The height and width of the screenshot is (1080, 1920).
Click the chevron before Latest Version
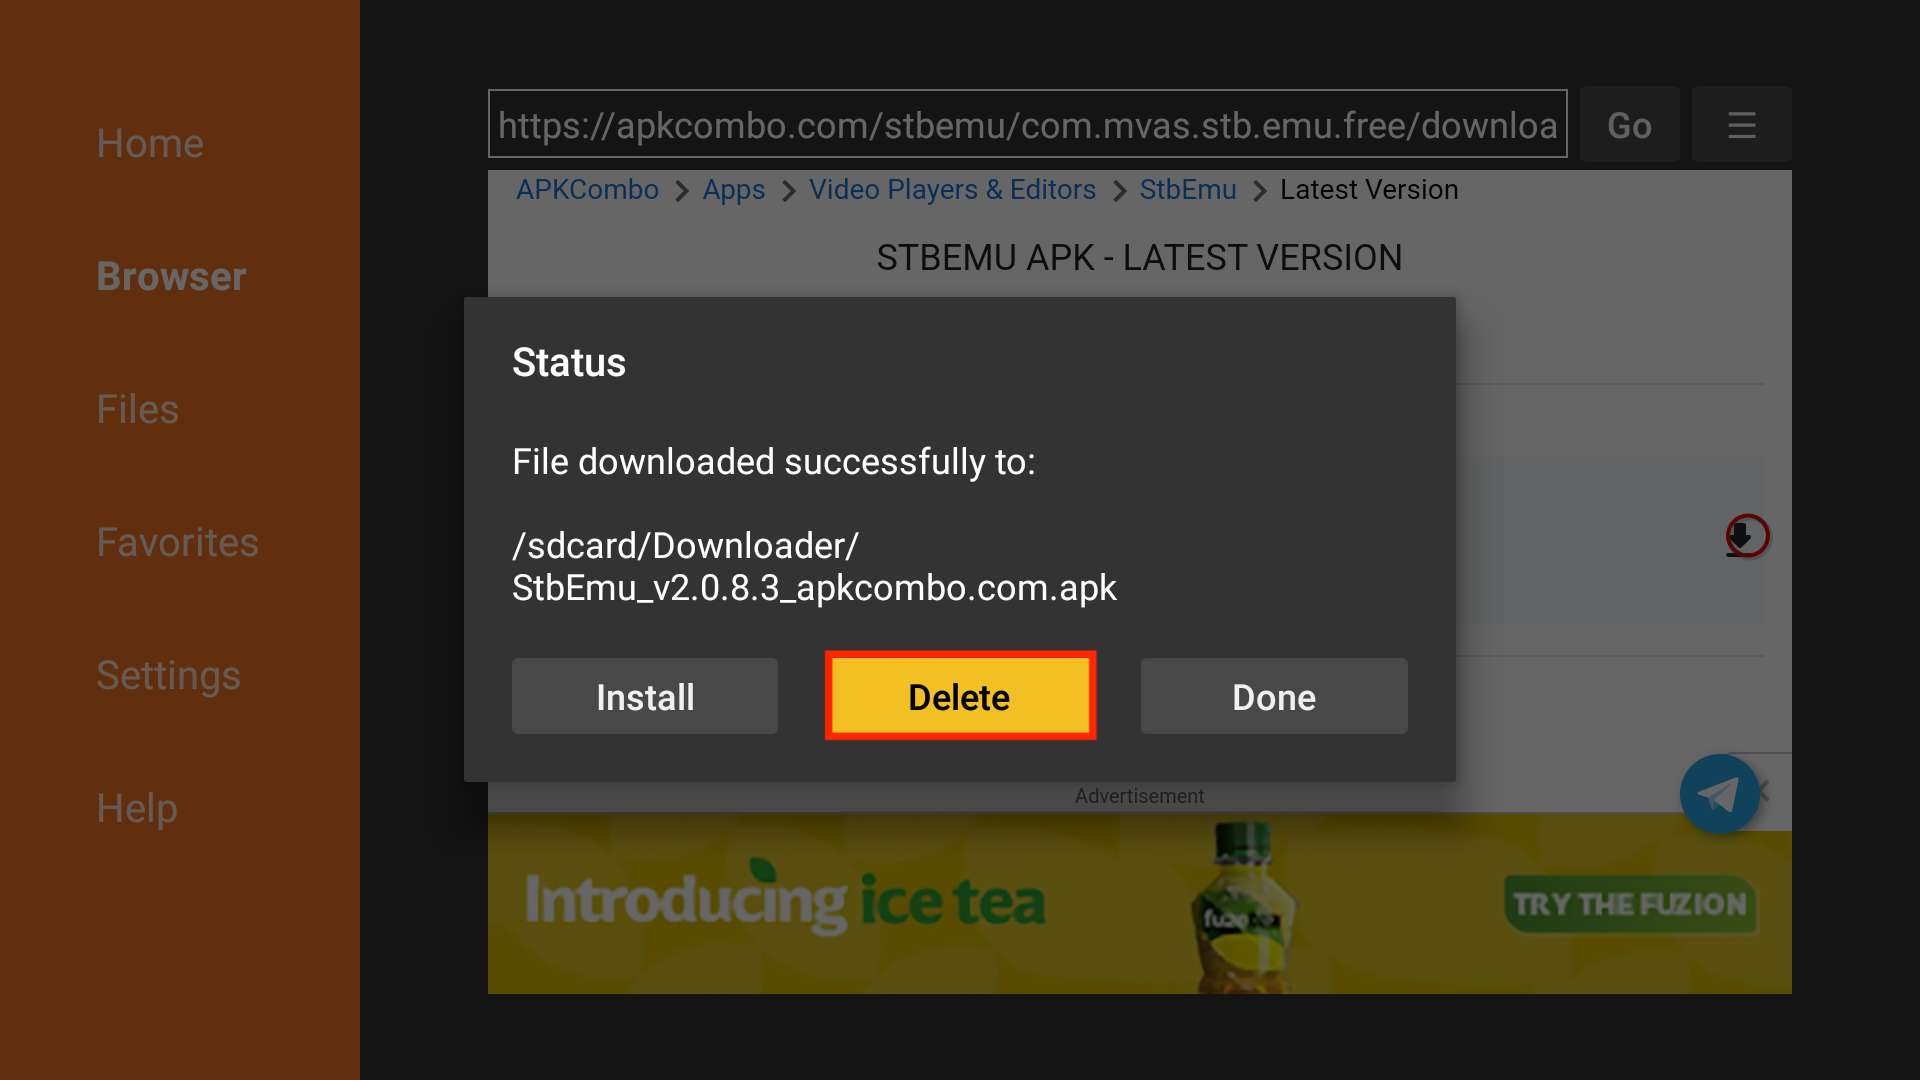click(1259, 191)
